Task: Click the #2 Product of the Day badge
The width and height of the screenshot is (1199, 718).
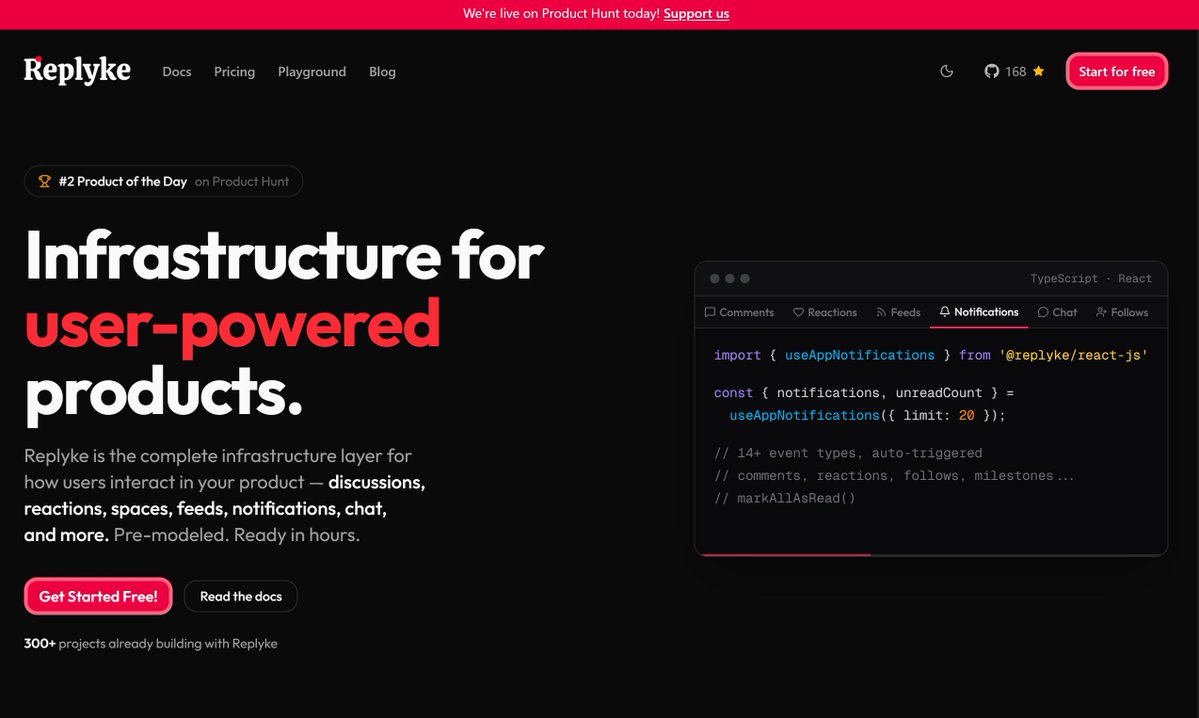Action: tap(164, 181)
